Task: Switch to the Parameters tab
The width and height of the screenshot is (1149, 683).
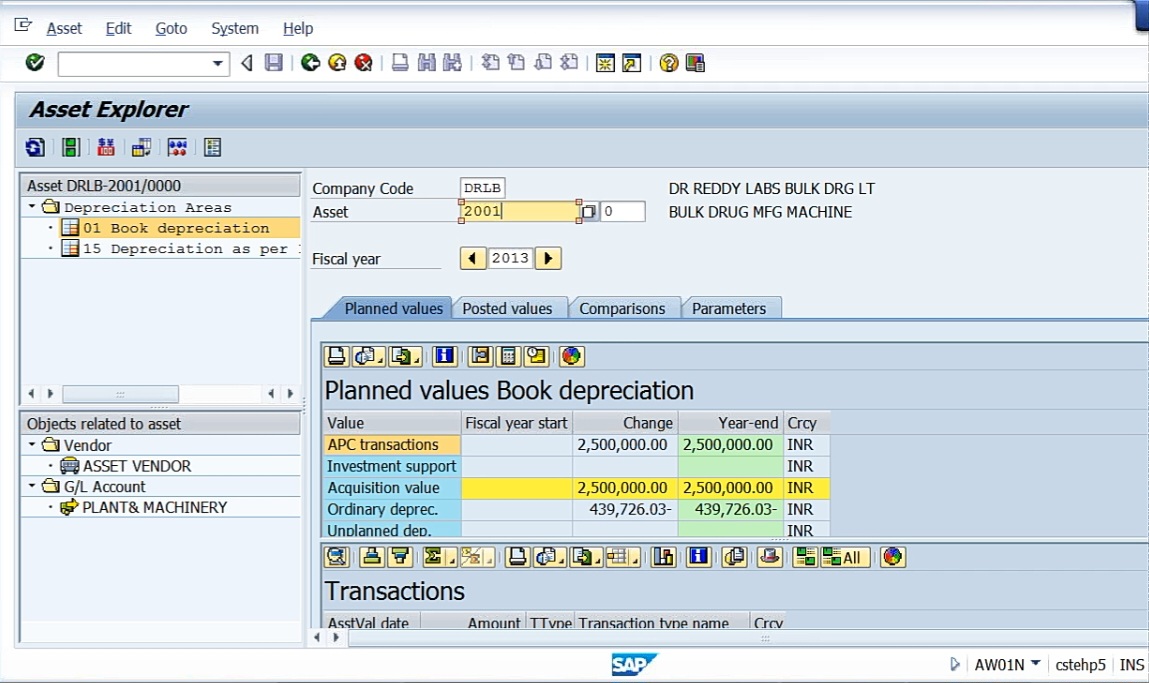Action: pyautogui.click(x=728, y=309)
